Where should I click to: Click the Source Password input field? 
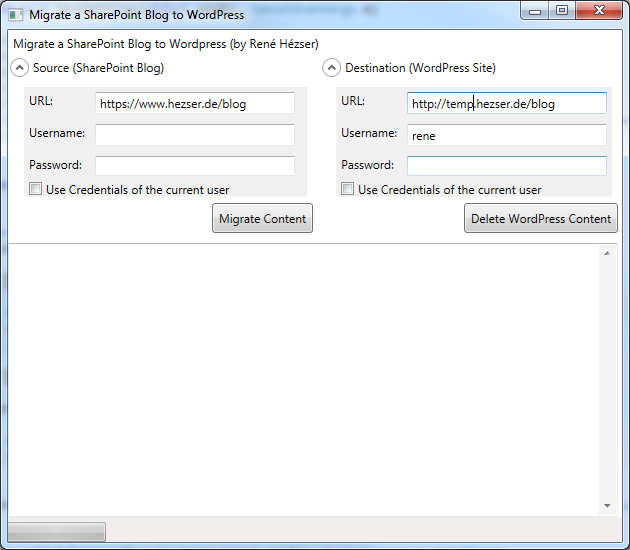click(x=195, y=166)
